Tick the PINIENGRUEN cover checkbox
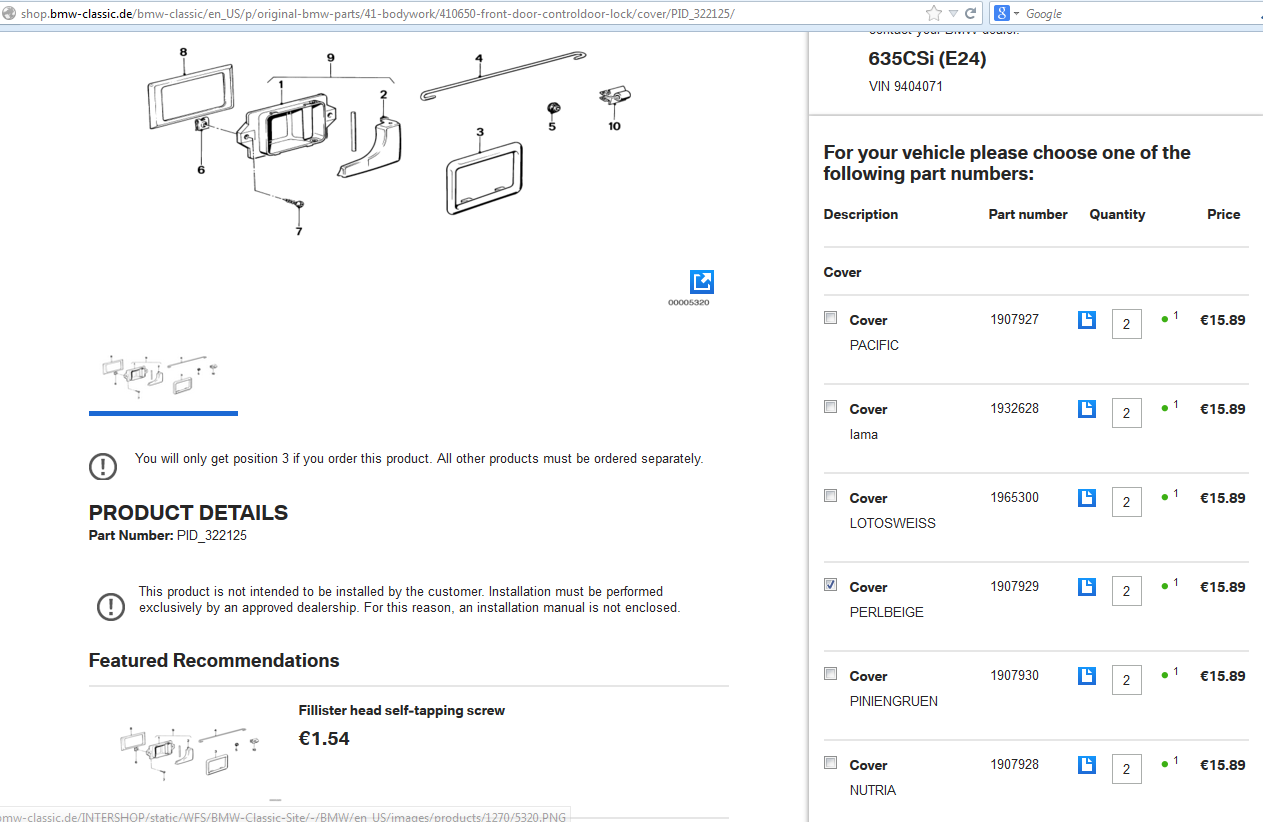 click(x=830, y=674)
